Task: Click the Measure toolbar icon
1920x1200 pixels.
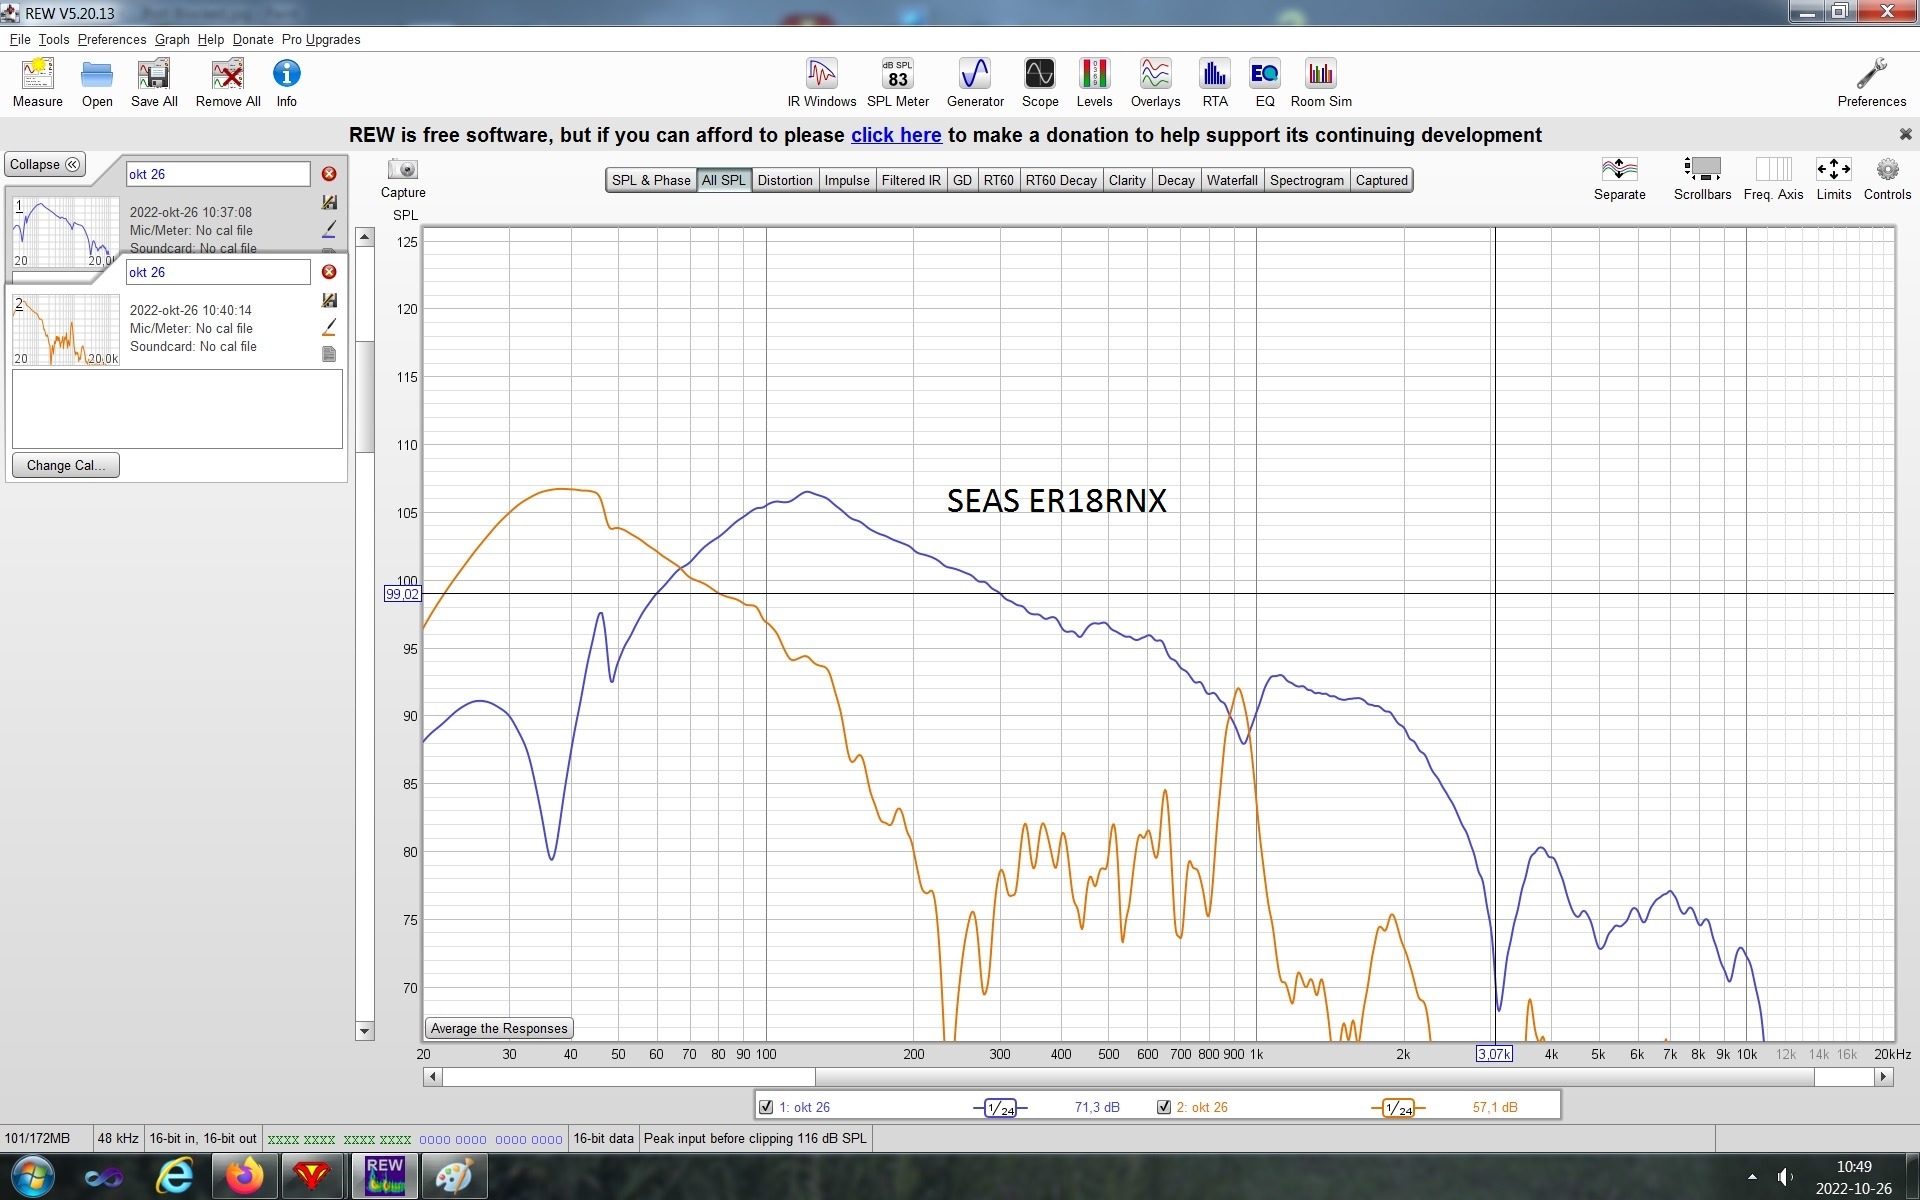Action: [37, 82]
